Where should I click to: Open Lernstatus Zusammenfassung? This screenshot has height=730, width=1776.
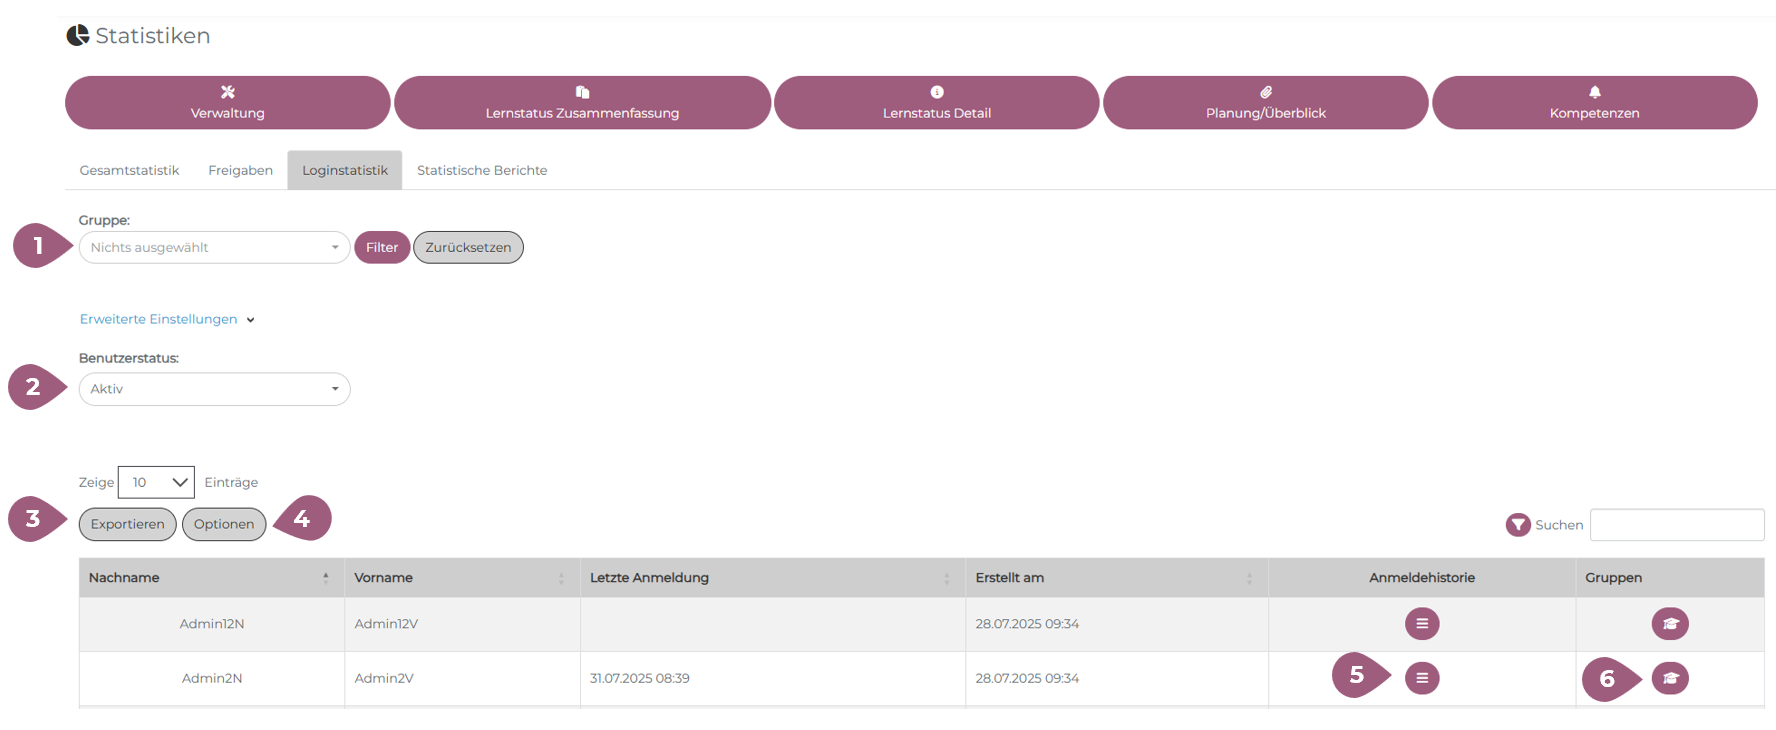[582, 103]
